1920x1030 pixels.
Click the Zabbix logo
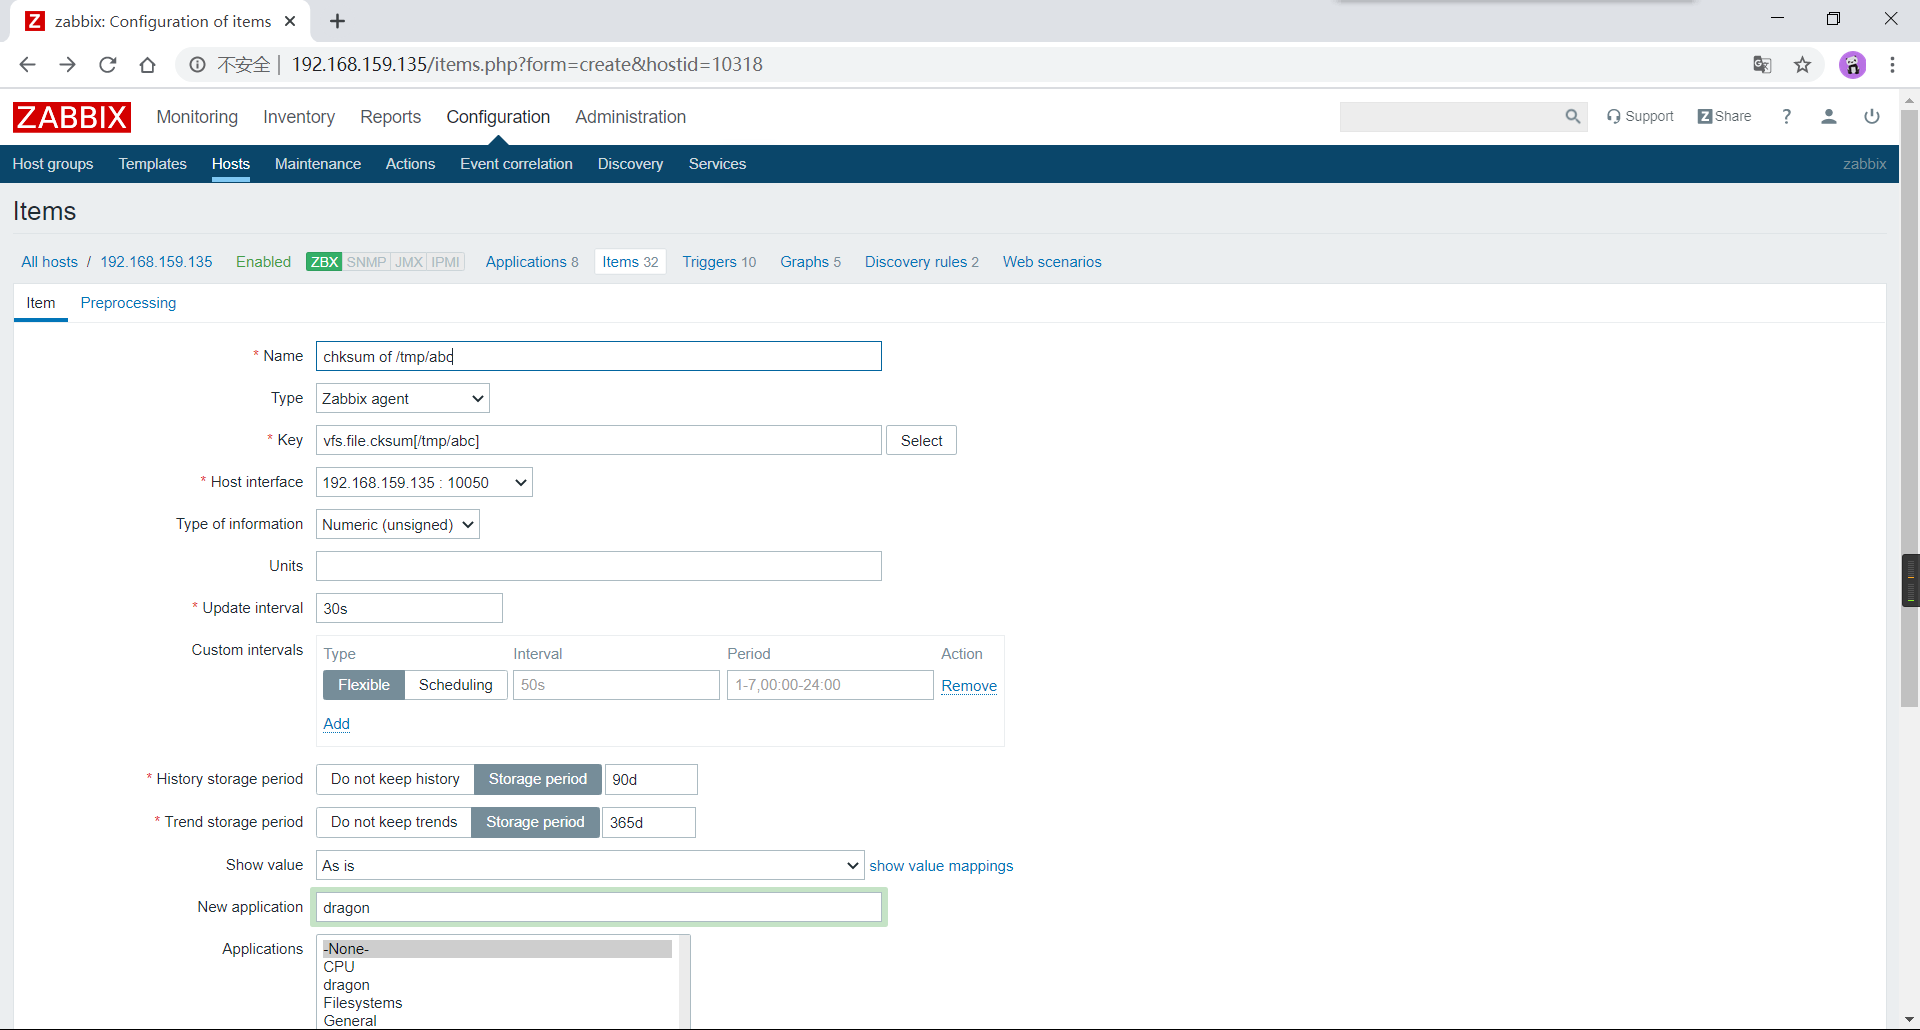click(72, 117)
